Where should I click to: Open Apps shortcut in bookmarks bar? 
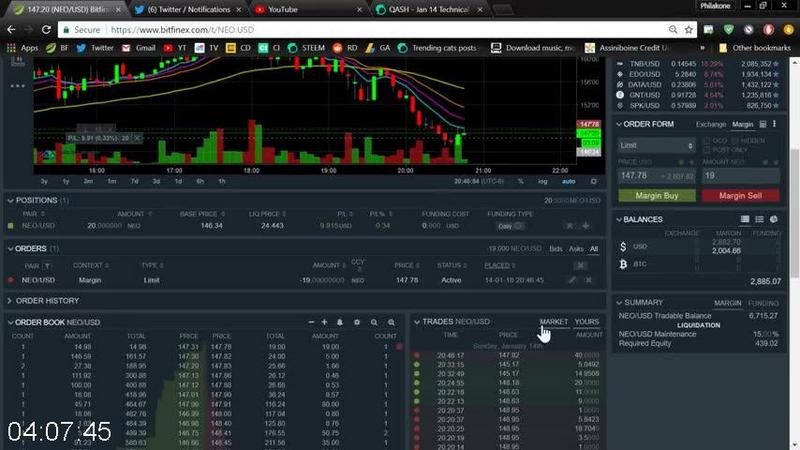22,48
